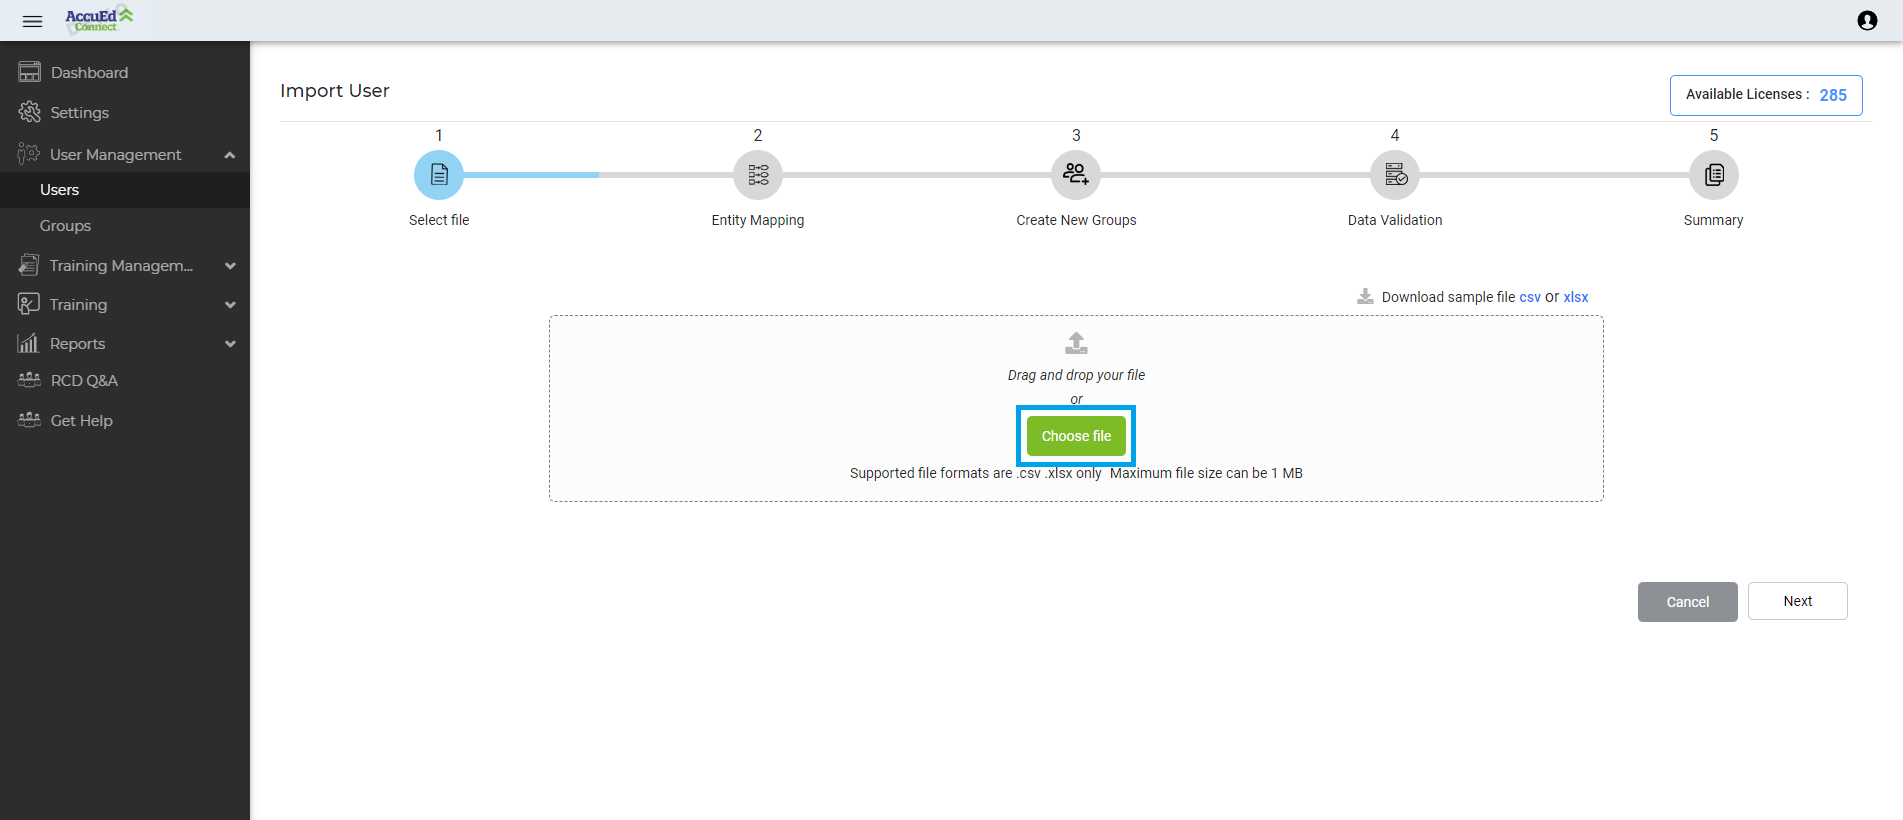The width and height of the screenshot is (1903, 820).
Task: Click the Available Licenses box
Action: (x=1765, y=95)
